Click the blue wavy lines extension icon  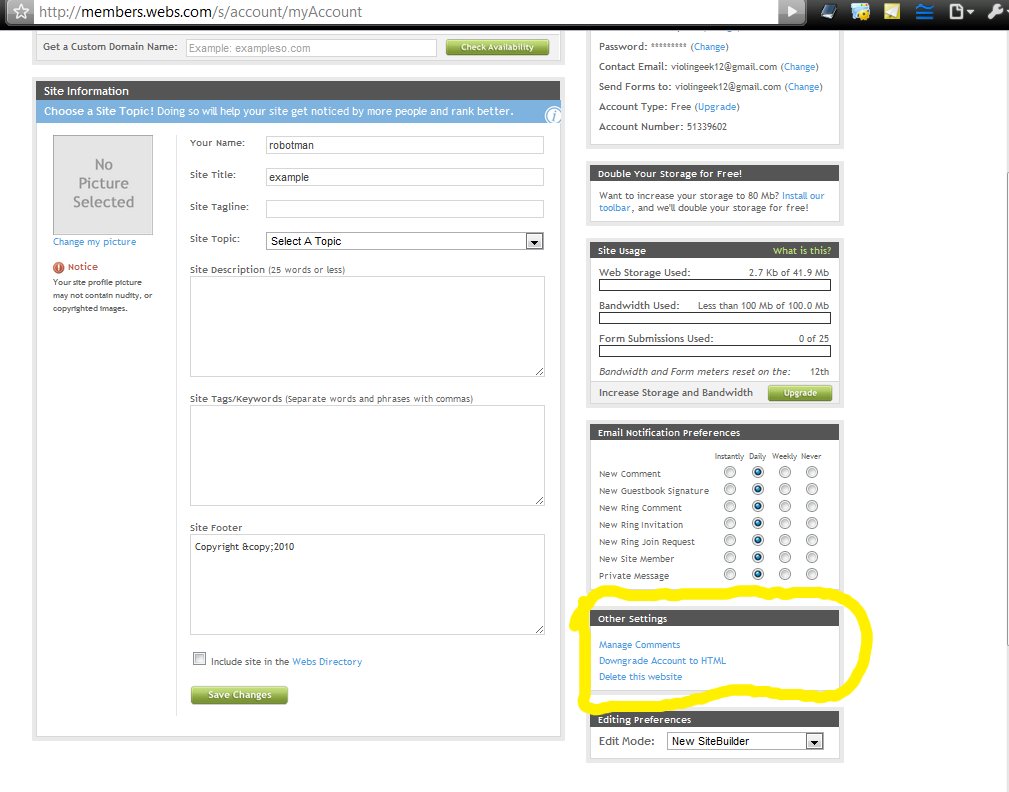pyautogui.click(x=924, y=12)
